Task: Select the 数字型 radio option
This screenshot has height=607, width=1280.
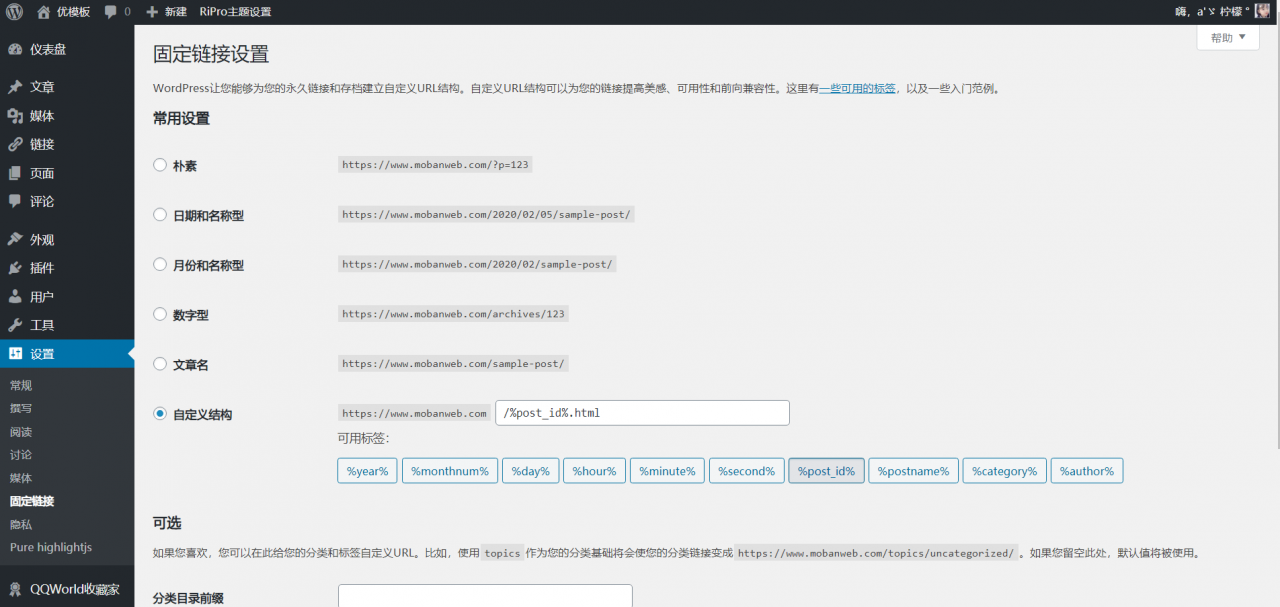Action: (160, 314)
